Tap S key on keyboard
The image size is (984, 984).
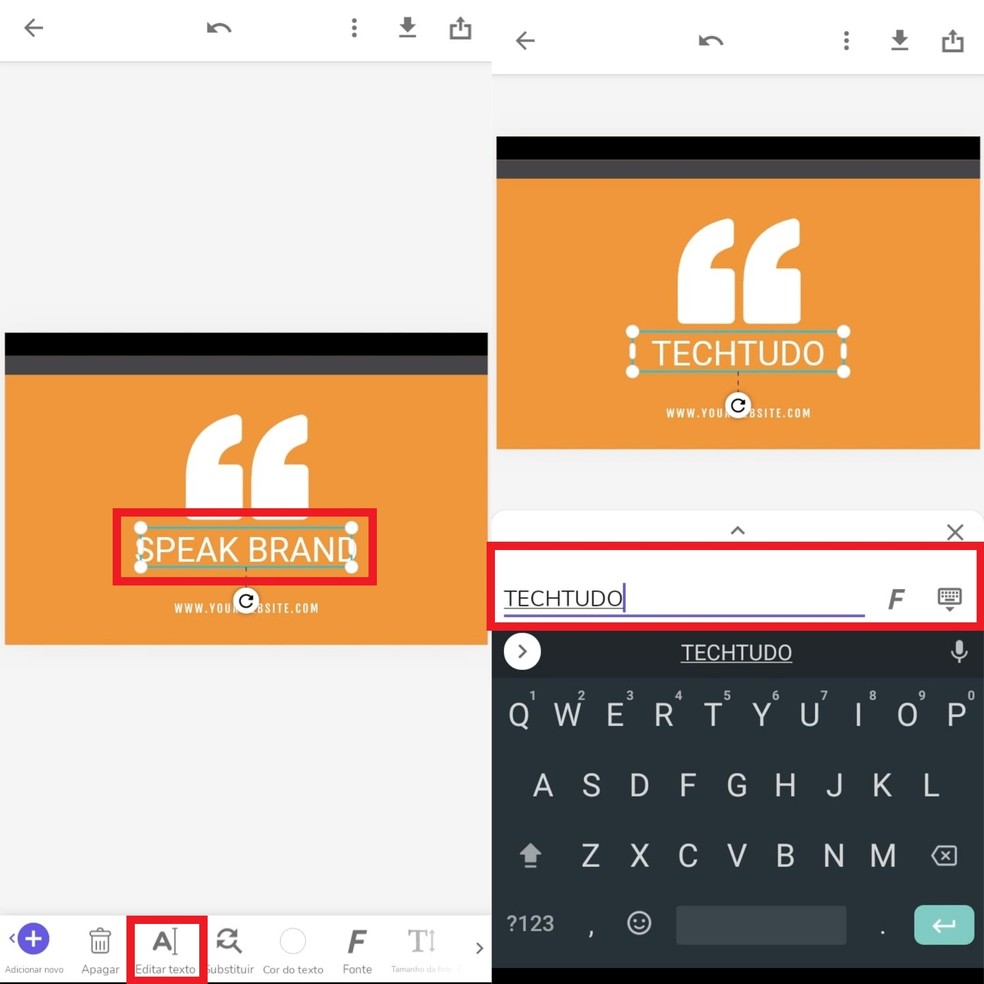coord(591,785)
